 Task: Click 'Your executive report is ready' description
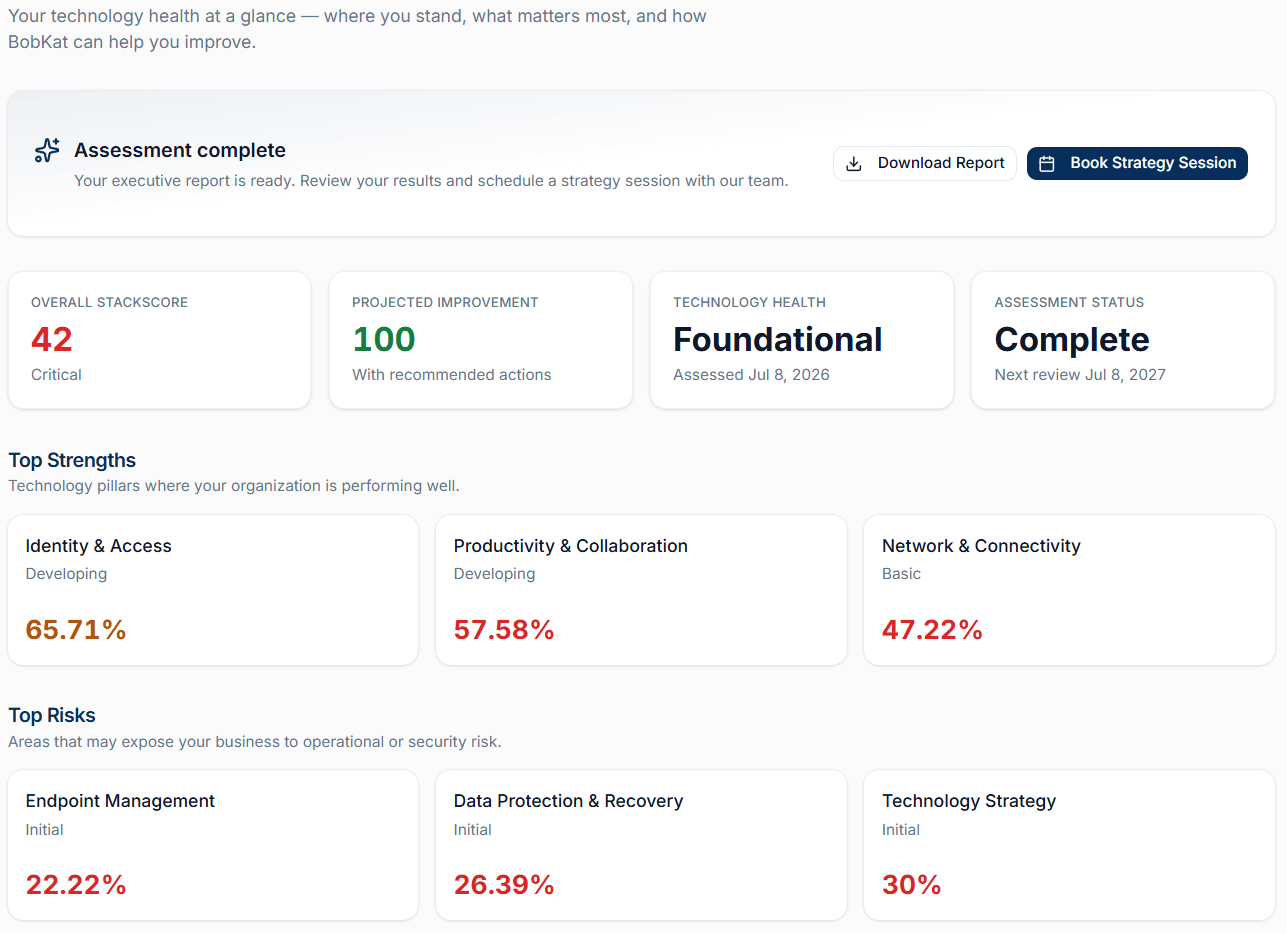[431, 181]
